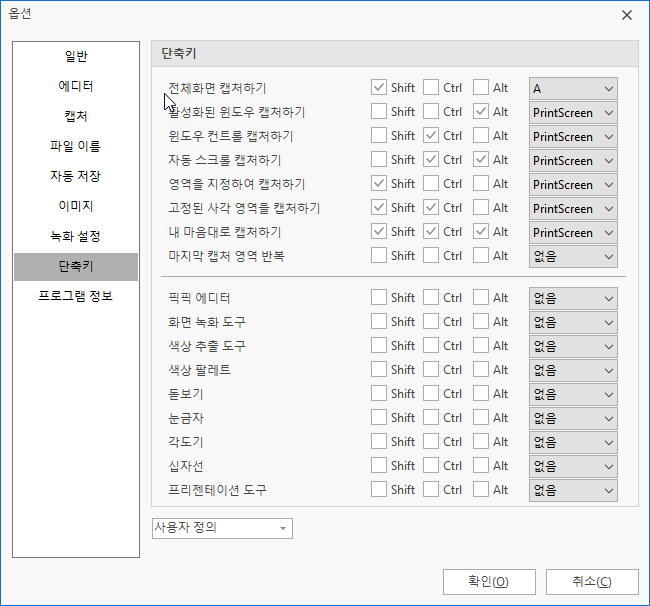Viewport: 650px width, 606px height.
Task: Open key dropdown for 눈금자
Action: [x=573, y=419]
